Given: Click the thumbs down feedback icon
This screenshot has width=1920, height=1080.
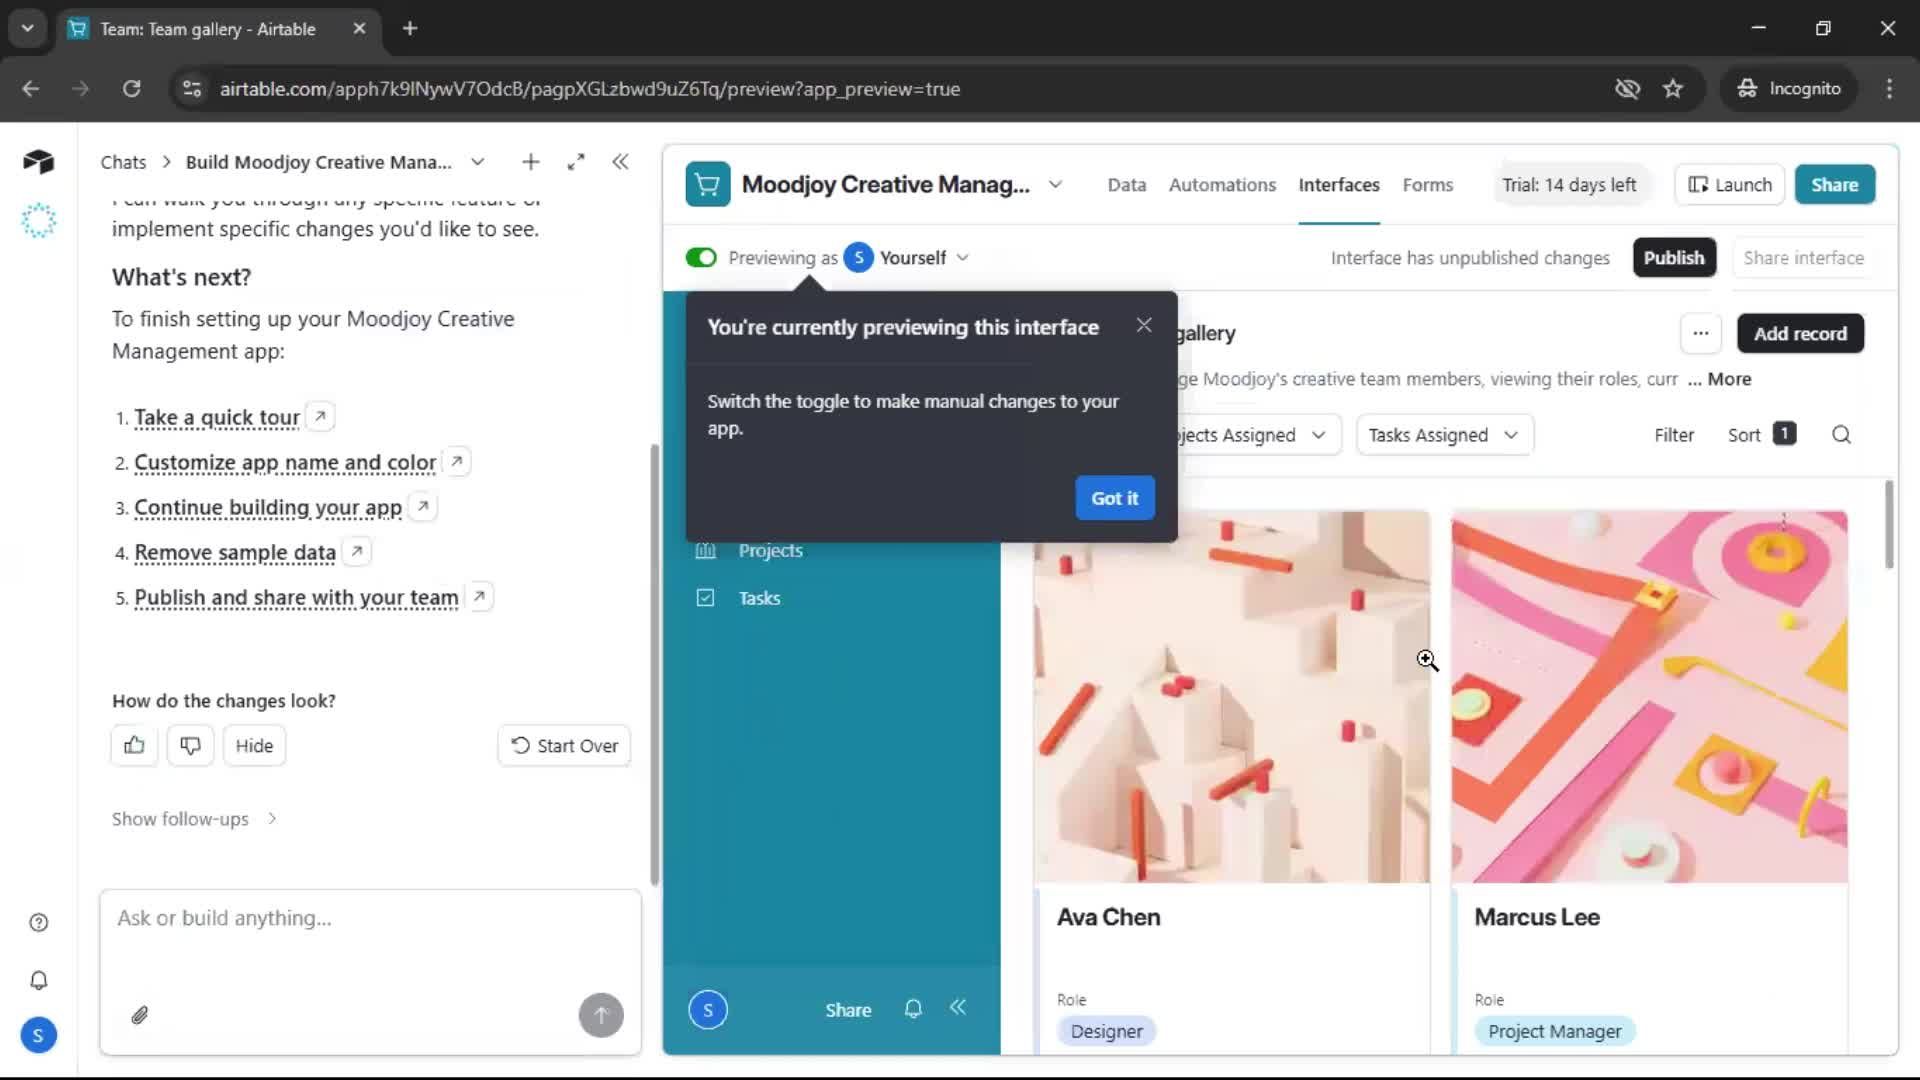Looking at the screenshot, I should (x=190, y=745).
